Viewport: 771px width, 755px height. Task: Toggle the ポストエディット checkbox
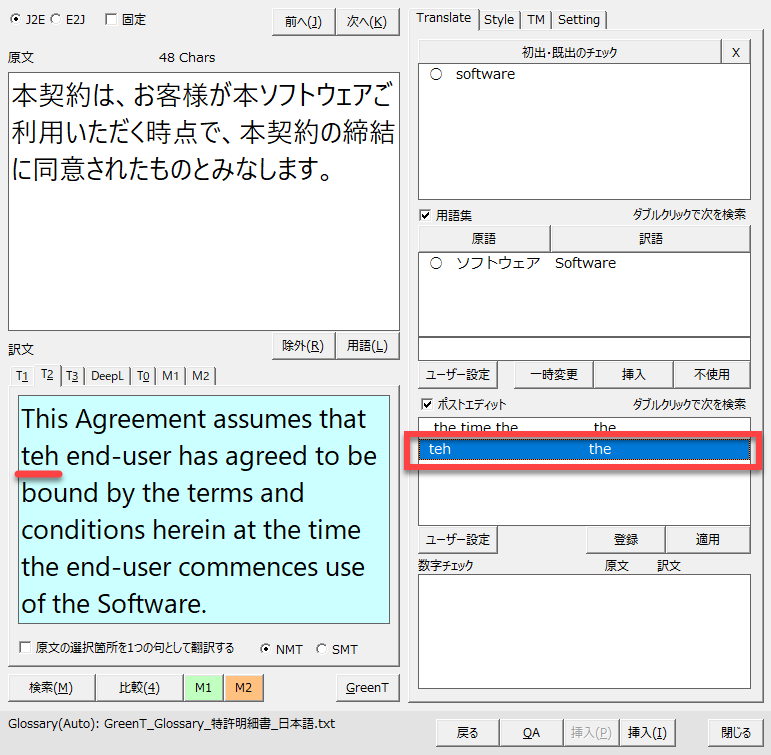(x=425, y=404)
